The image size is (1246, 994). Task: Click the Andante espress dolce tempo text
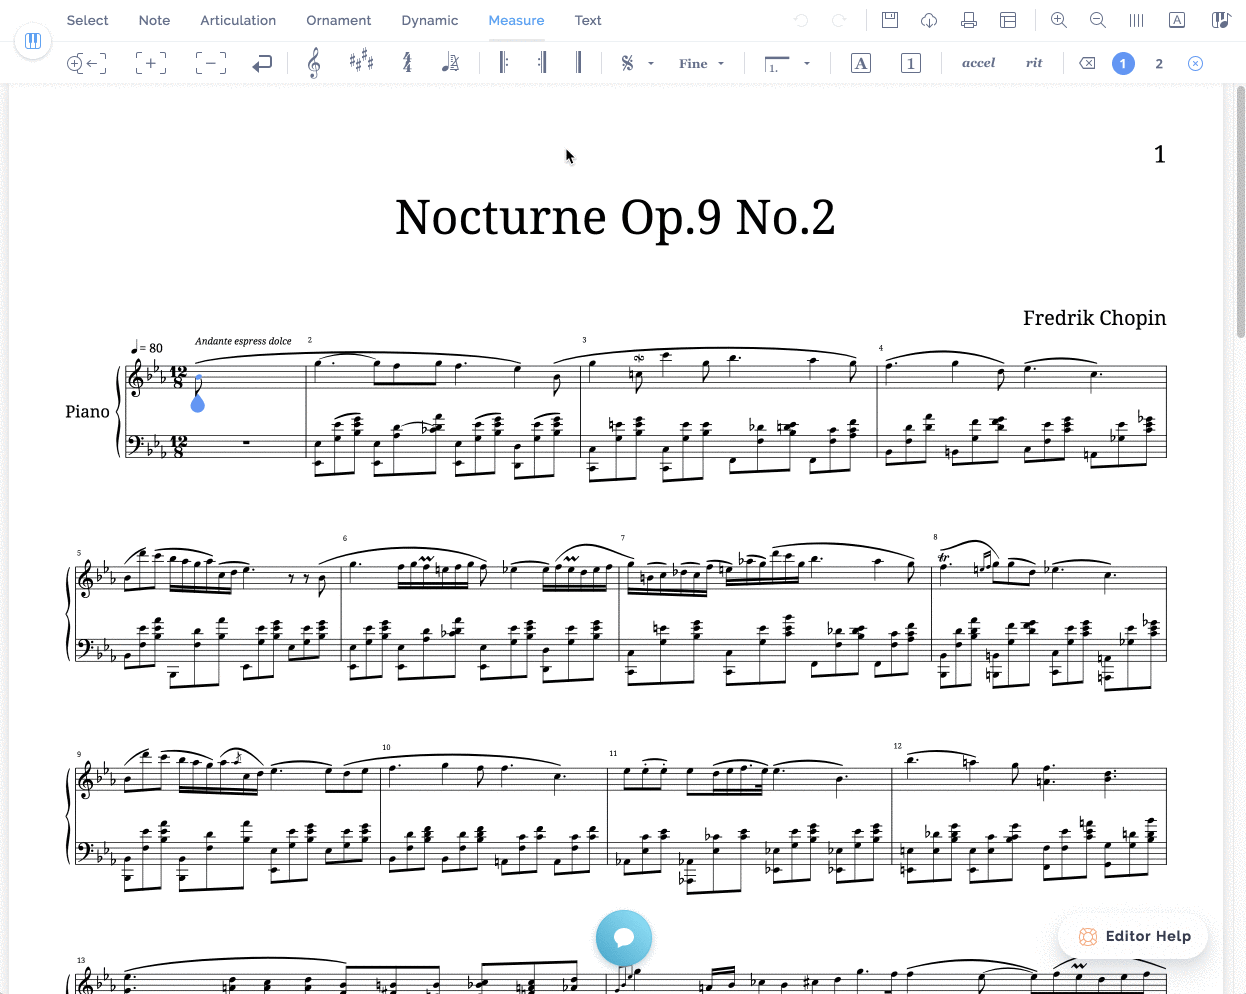(243, 341)
